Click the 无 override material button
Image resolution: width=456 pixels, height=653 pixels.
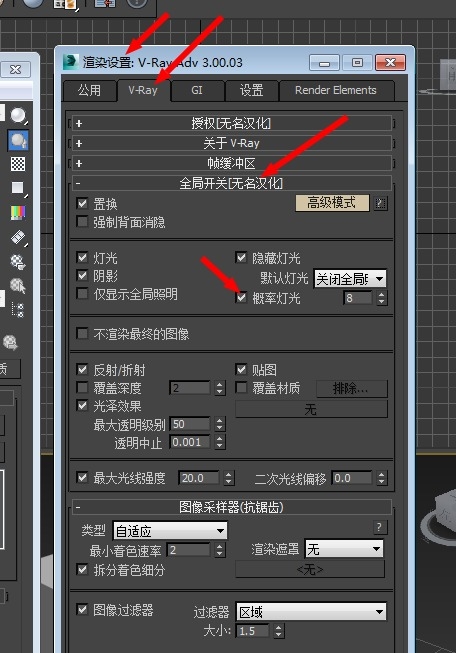pos(311,409)
